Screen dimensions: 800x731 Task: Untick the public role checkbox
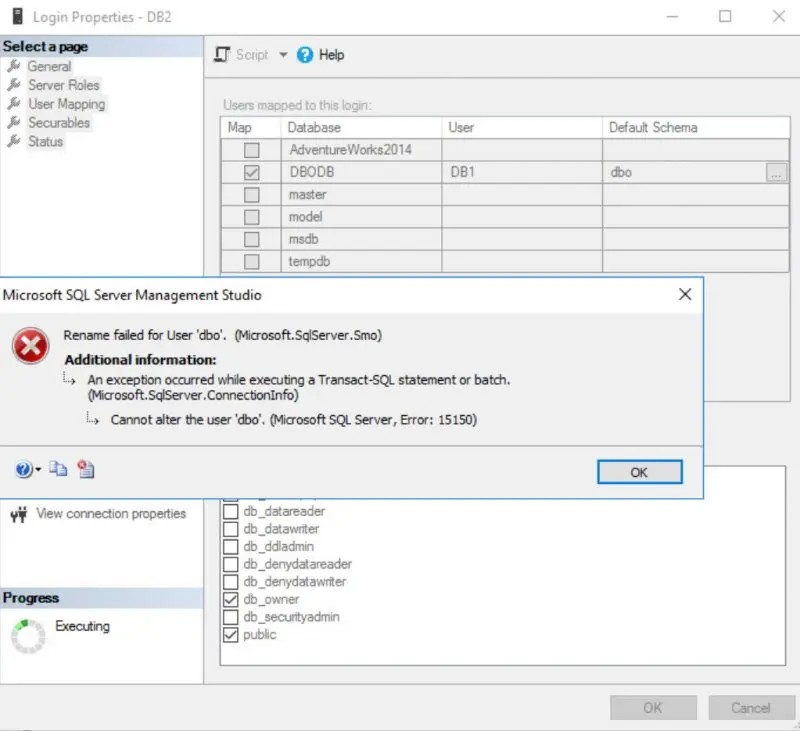click(x=231, y=635)
